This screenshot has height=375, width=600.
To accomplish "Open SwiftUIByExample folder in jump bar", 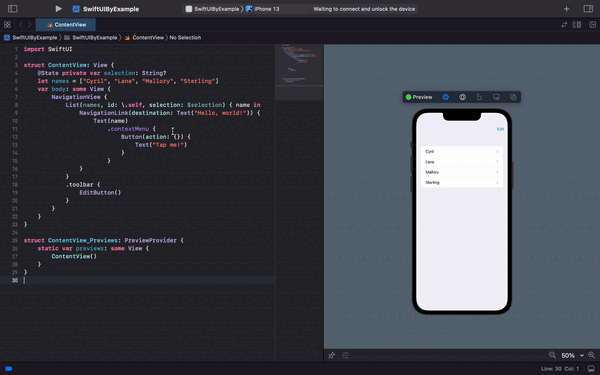I will [91, 38].
